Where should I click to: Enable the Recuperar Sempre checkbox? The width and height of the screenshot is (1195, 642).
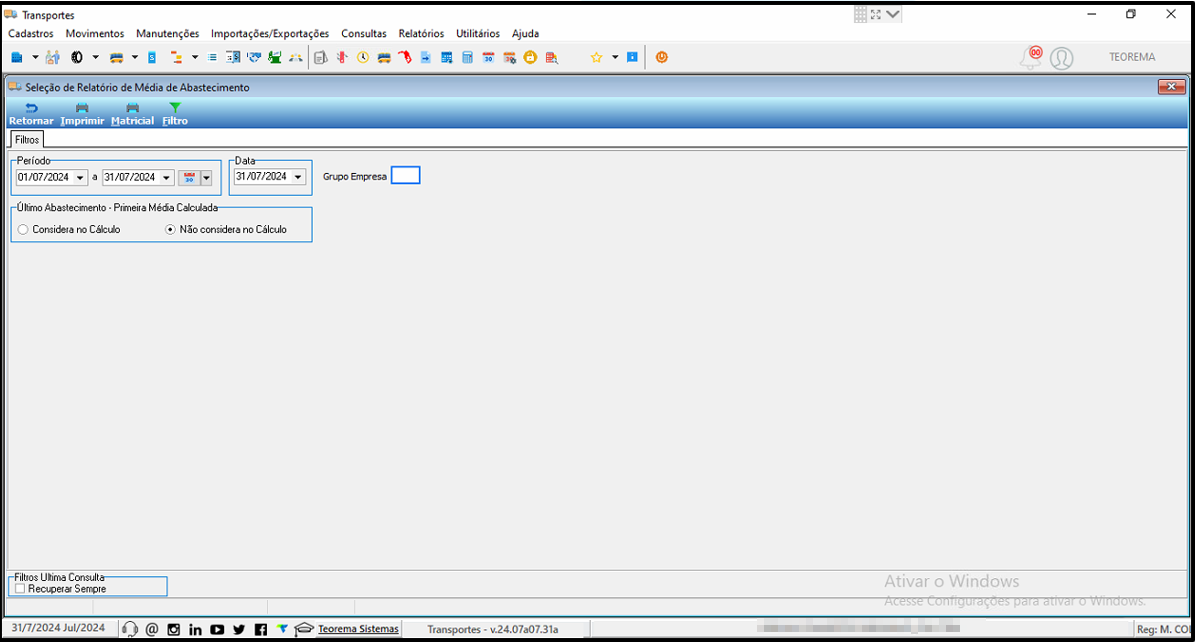click(21, 589)
